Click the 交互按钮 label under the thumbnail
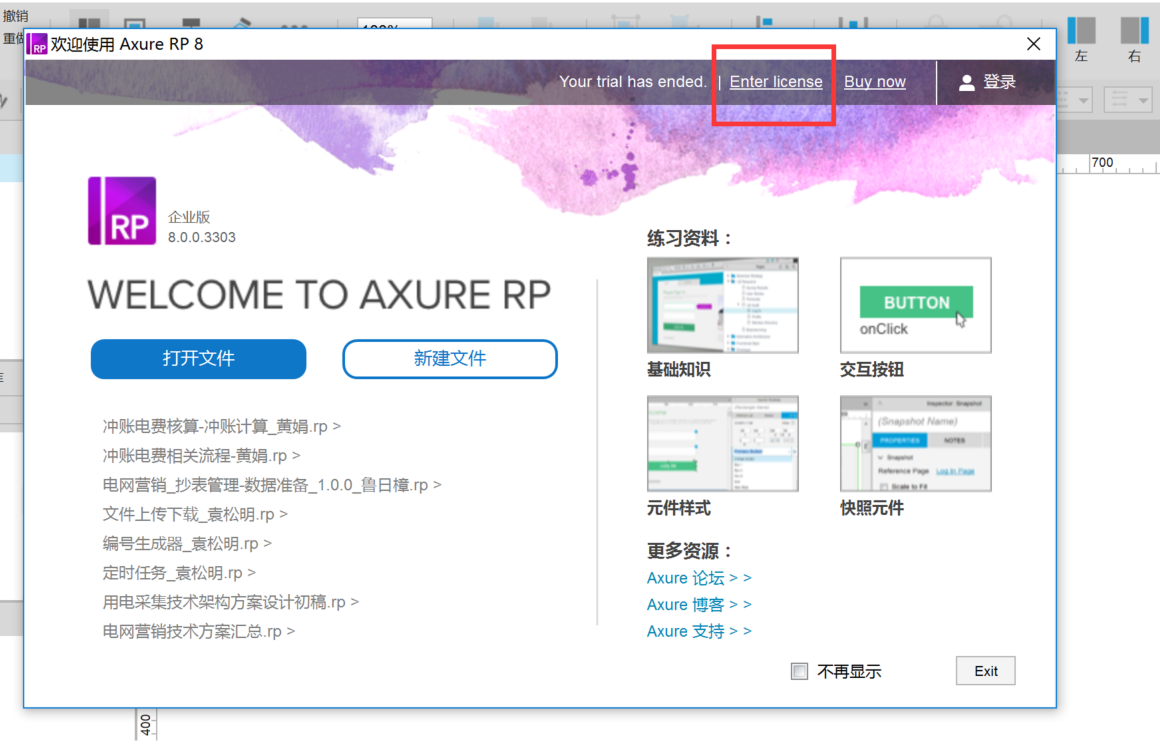Viewport: 1160px width, 742px height. pos(871,370)
